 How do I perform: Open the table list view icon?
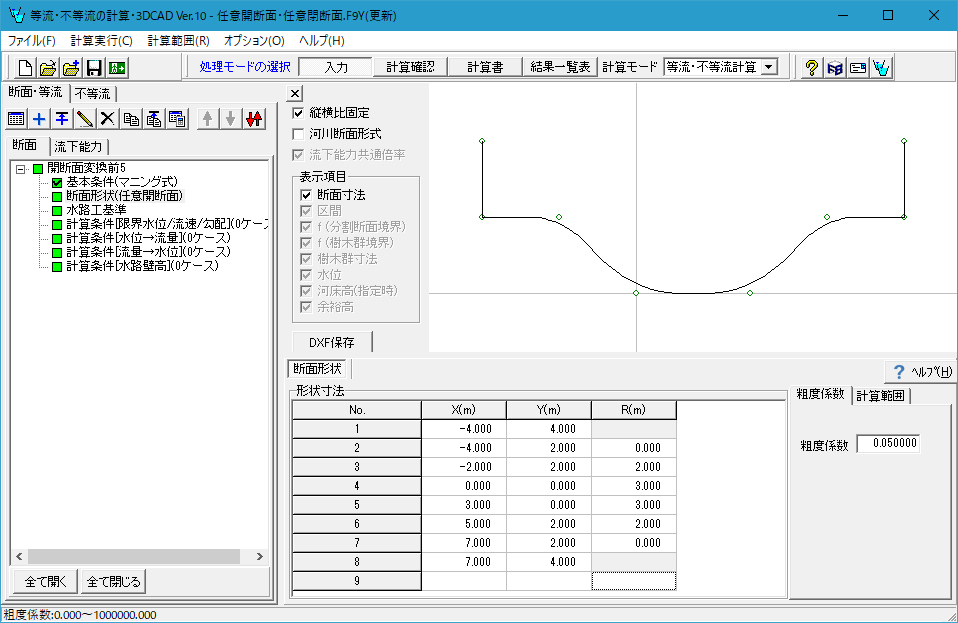point(16,118)
